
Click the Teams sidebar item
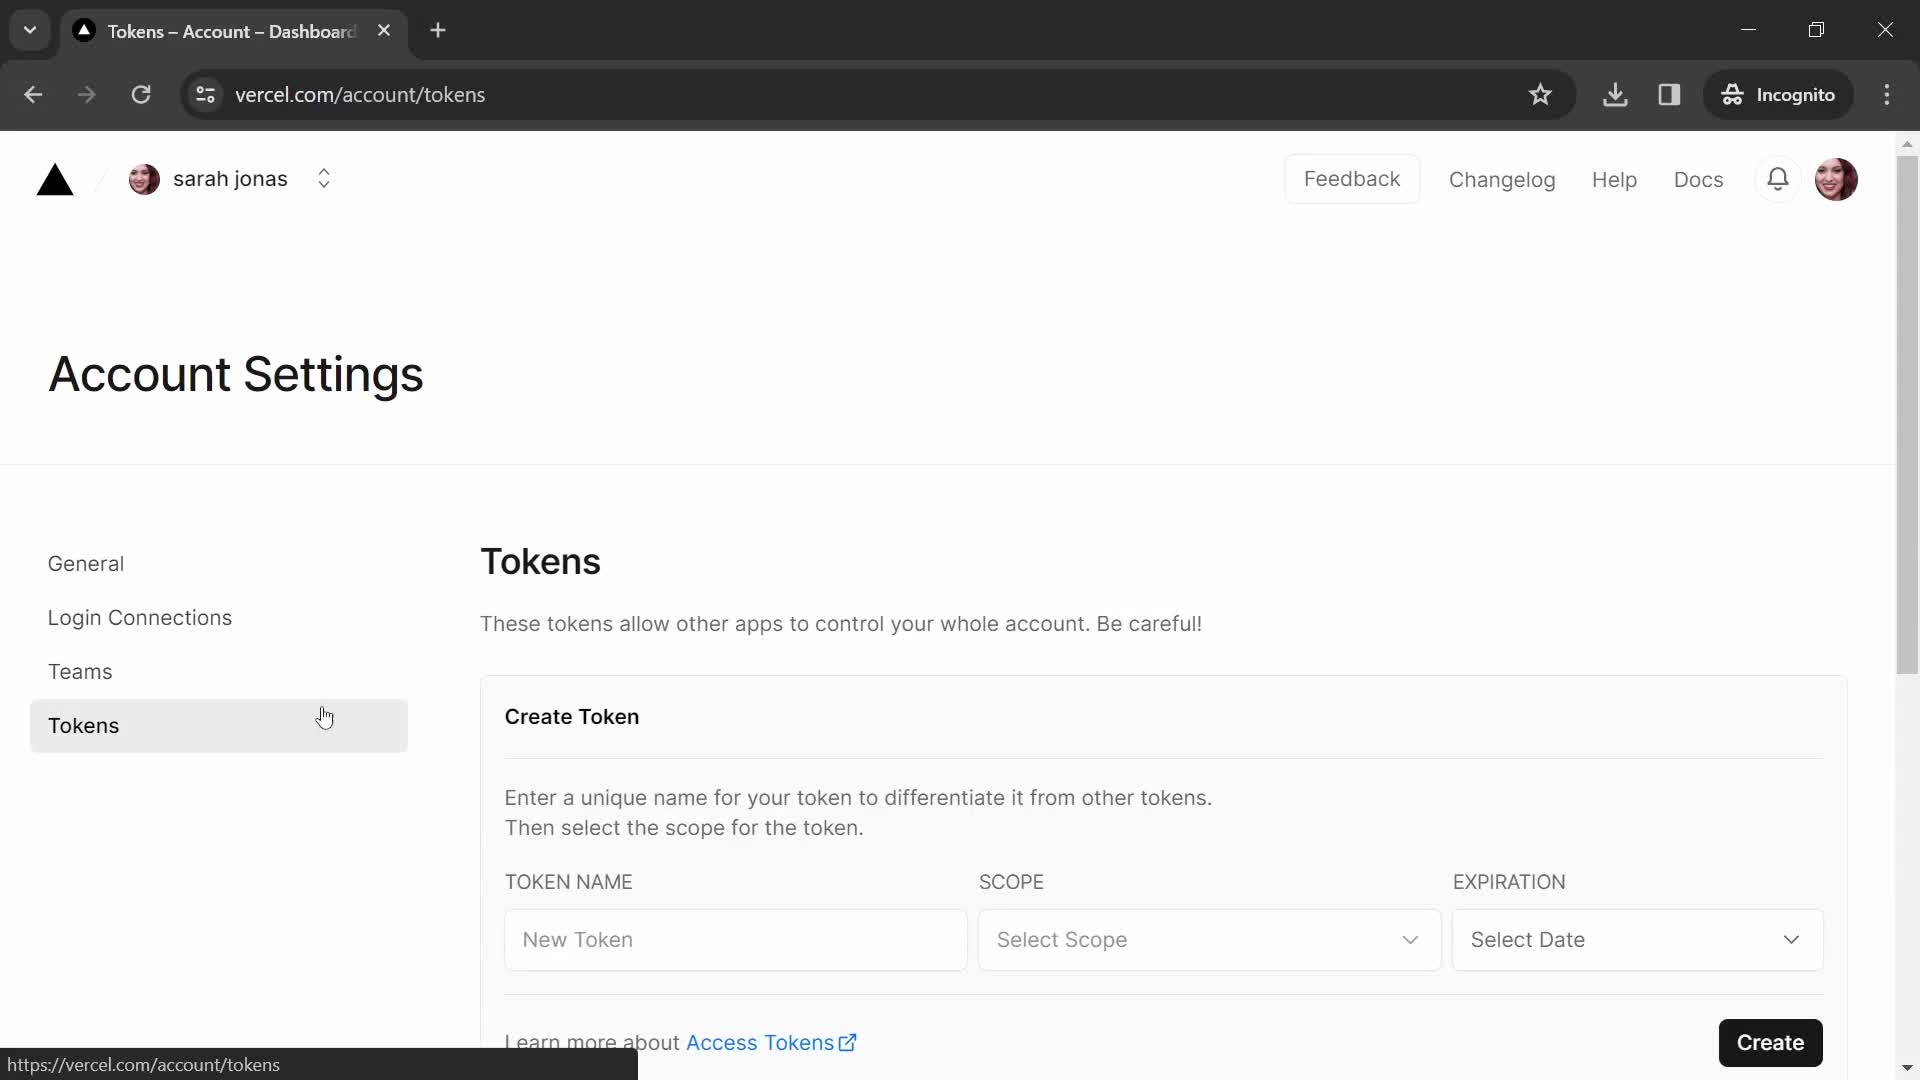point(80,670)
